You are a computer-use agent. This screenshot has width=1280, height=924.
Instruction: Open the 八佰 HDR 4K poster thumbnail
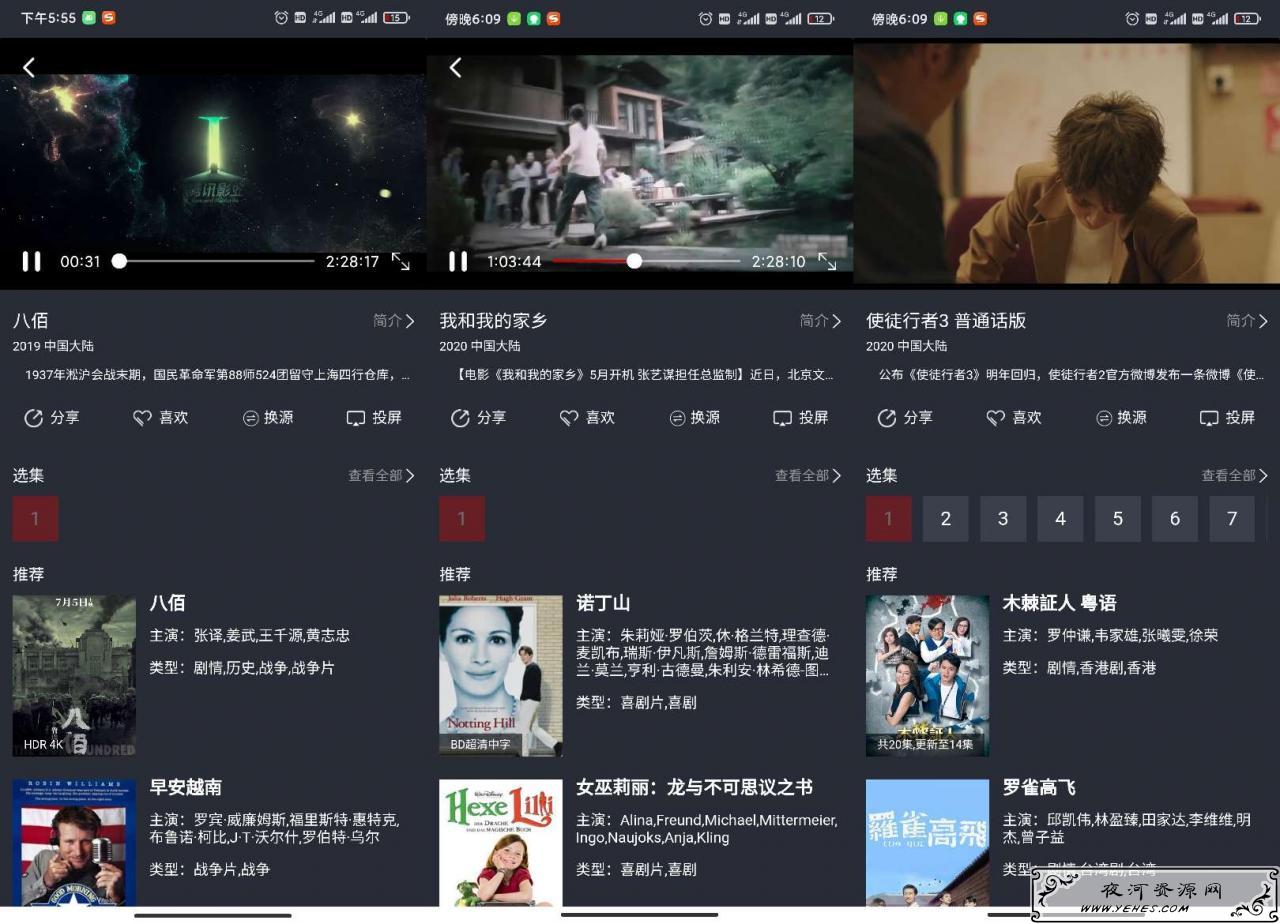point(74,675)
